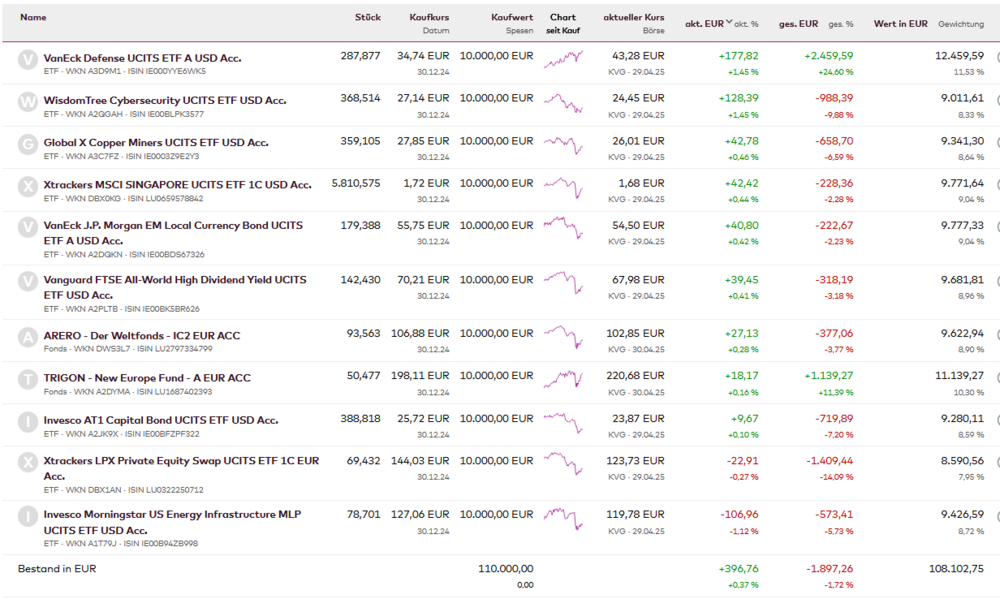Open sparkline chart of VanEck Defense ETF
1000x599 pixels.
tap(563, 62)
